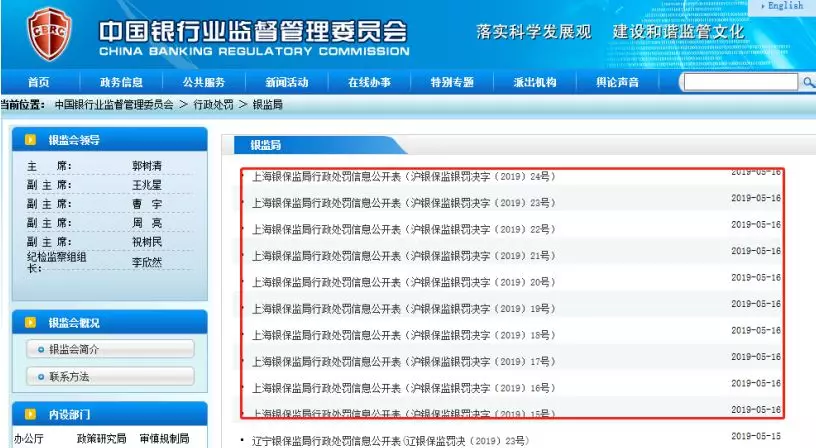Open the 在线办事 menu

pos(369,82)
